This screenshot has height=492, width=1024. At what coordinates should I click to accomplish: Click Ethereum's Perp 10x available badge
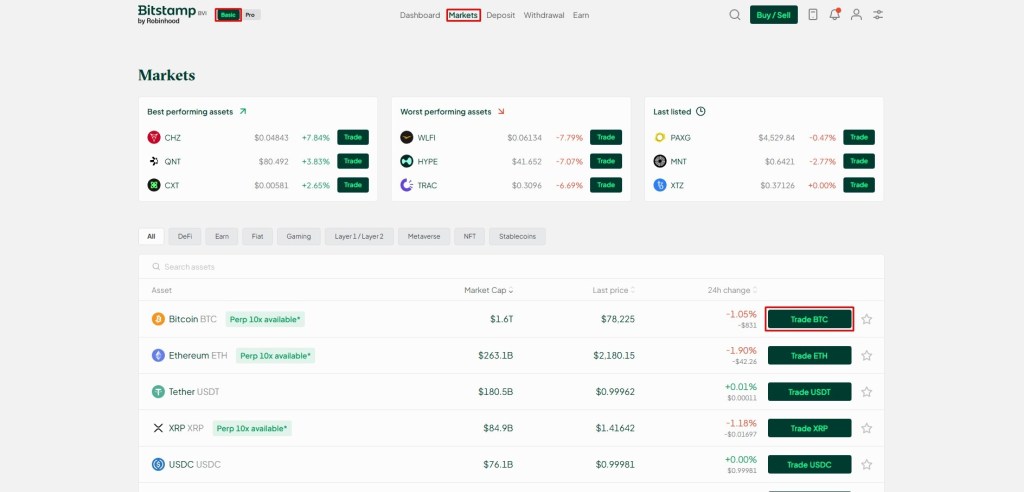click(x=276, y=355)
